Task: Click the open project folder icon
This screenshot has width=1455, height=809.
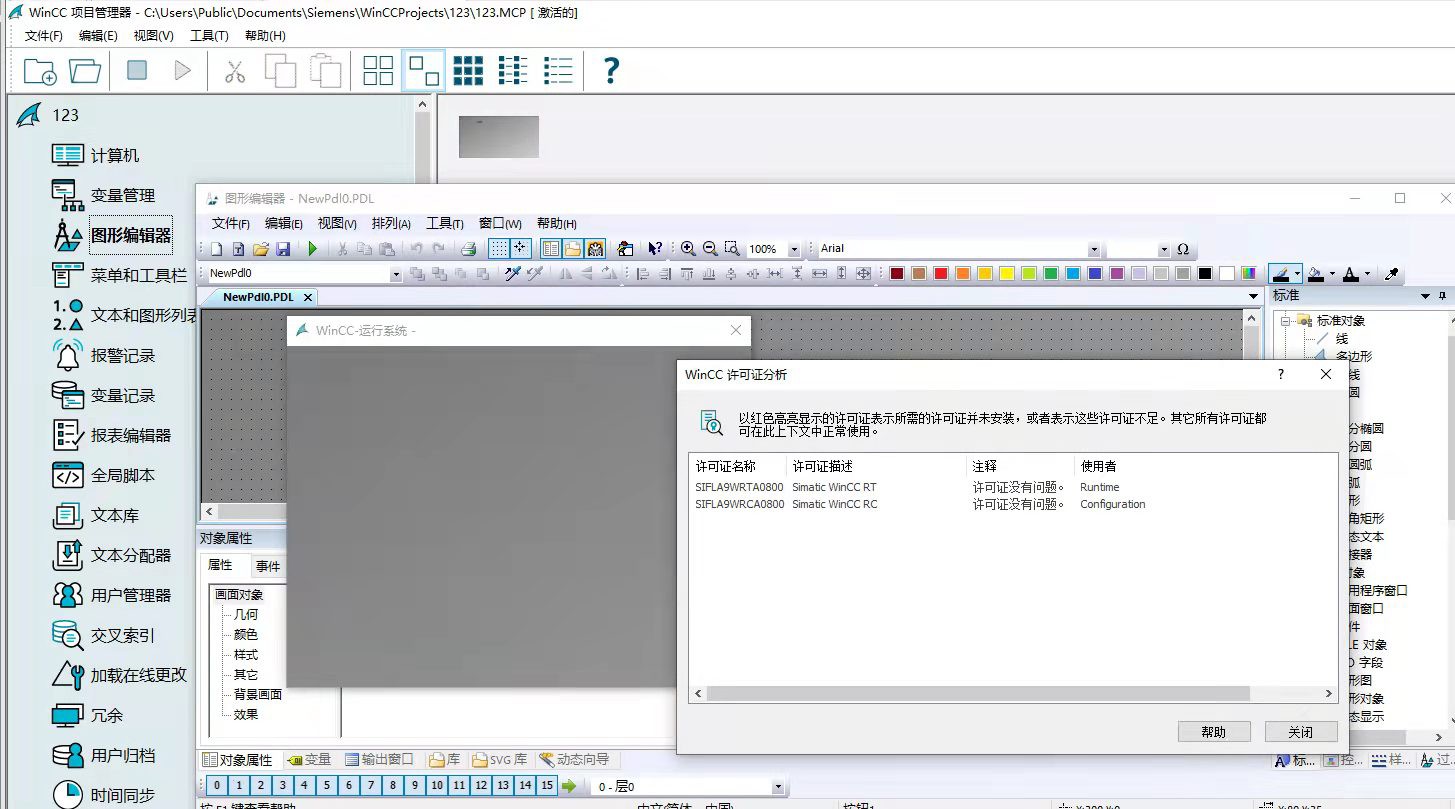Action: pos(85,71)
